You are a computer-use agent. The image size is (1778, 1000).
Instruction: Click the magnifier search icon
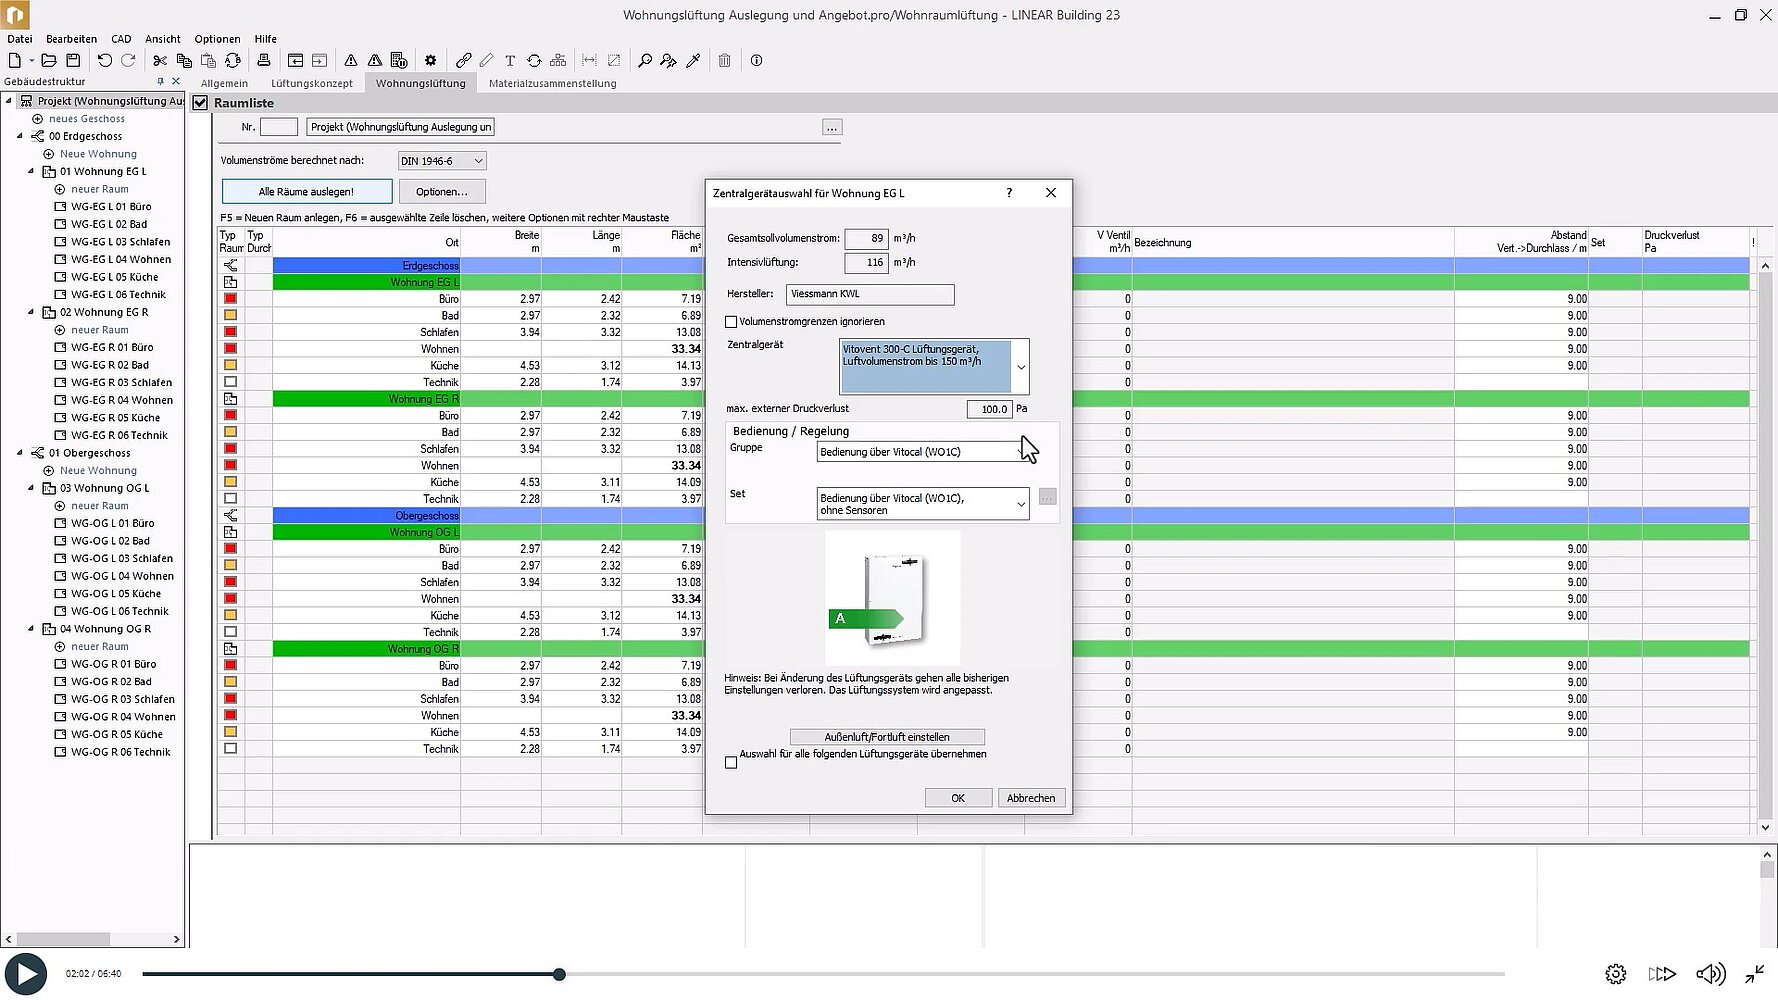coord(645,61)
